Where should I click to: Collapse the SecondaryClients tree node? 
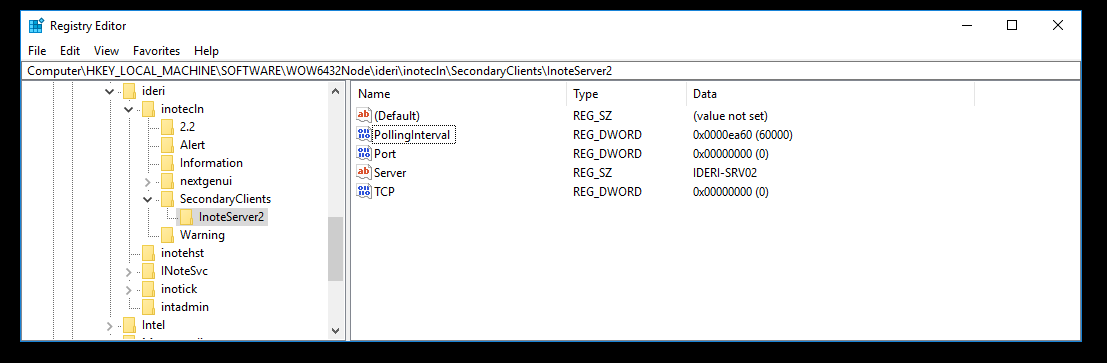tap(147, 200)
